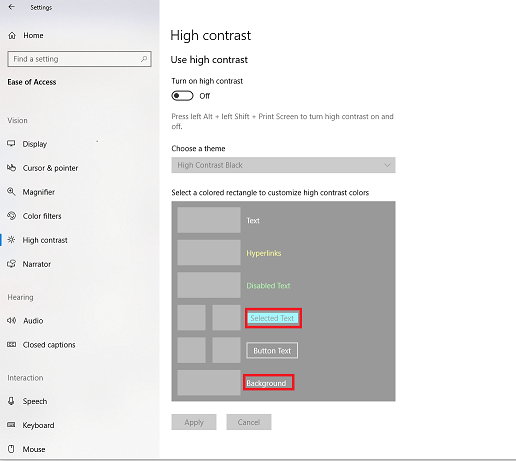Viewport: 516px width, 461px height.
Task: Click the Magnifier icon in sidebar
Action: (11, 192)
